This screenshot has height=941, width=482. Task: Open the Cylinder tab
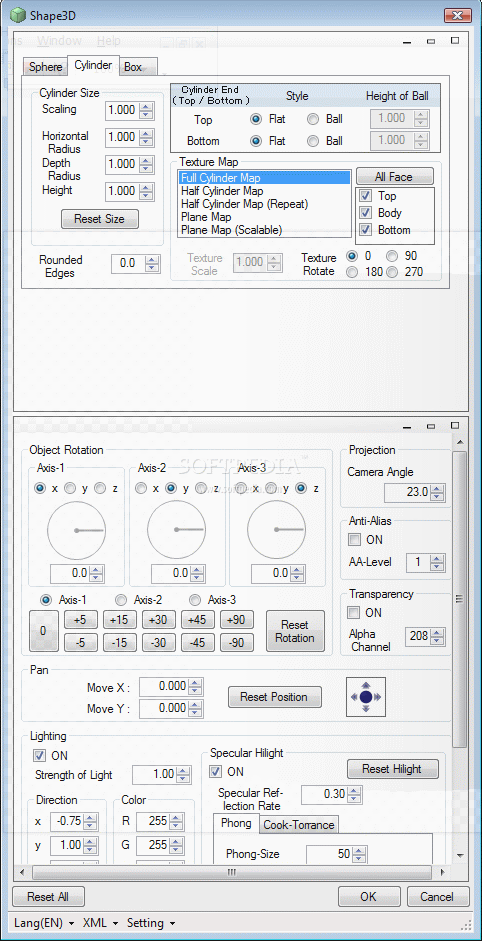(x=93, y=65)
